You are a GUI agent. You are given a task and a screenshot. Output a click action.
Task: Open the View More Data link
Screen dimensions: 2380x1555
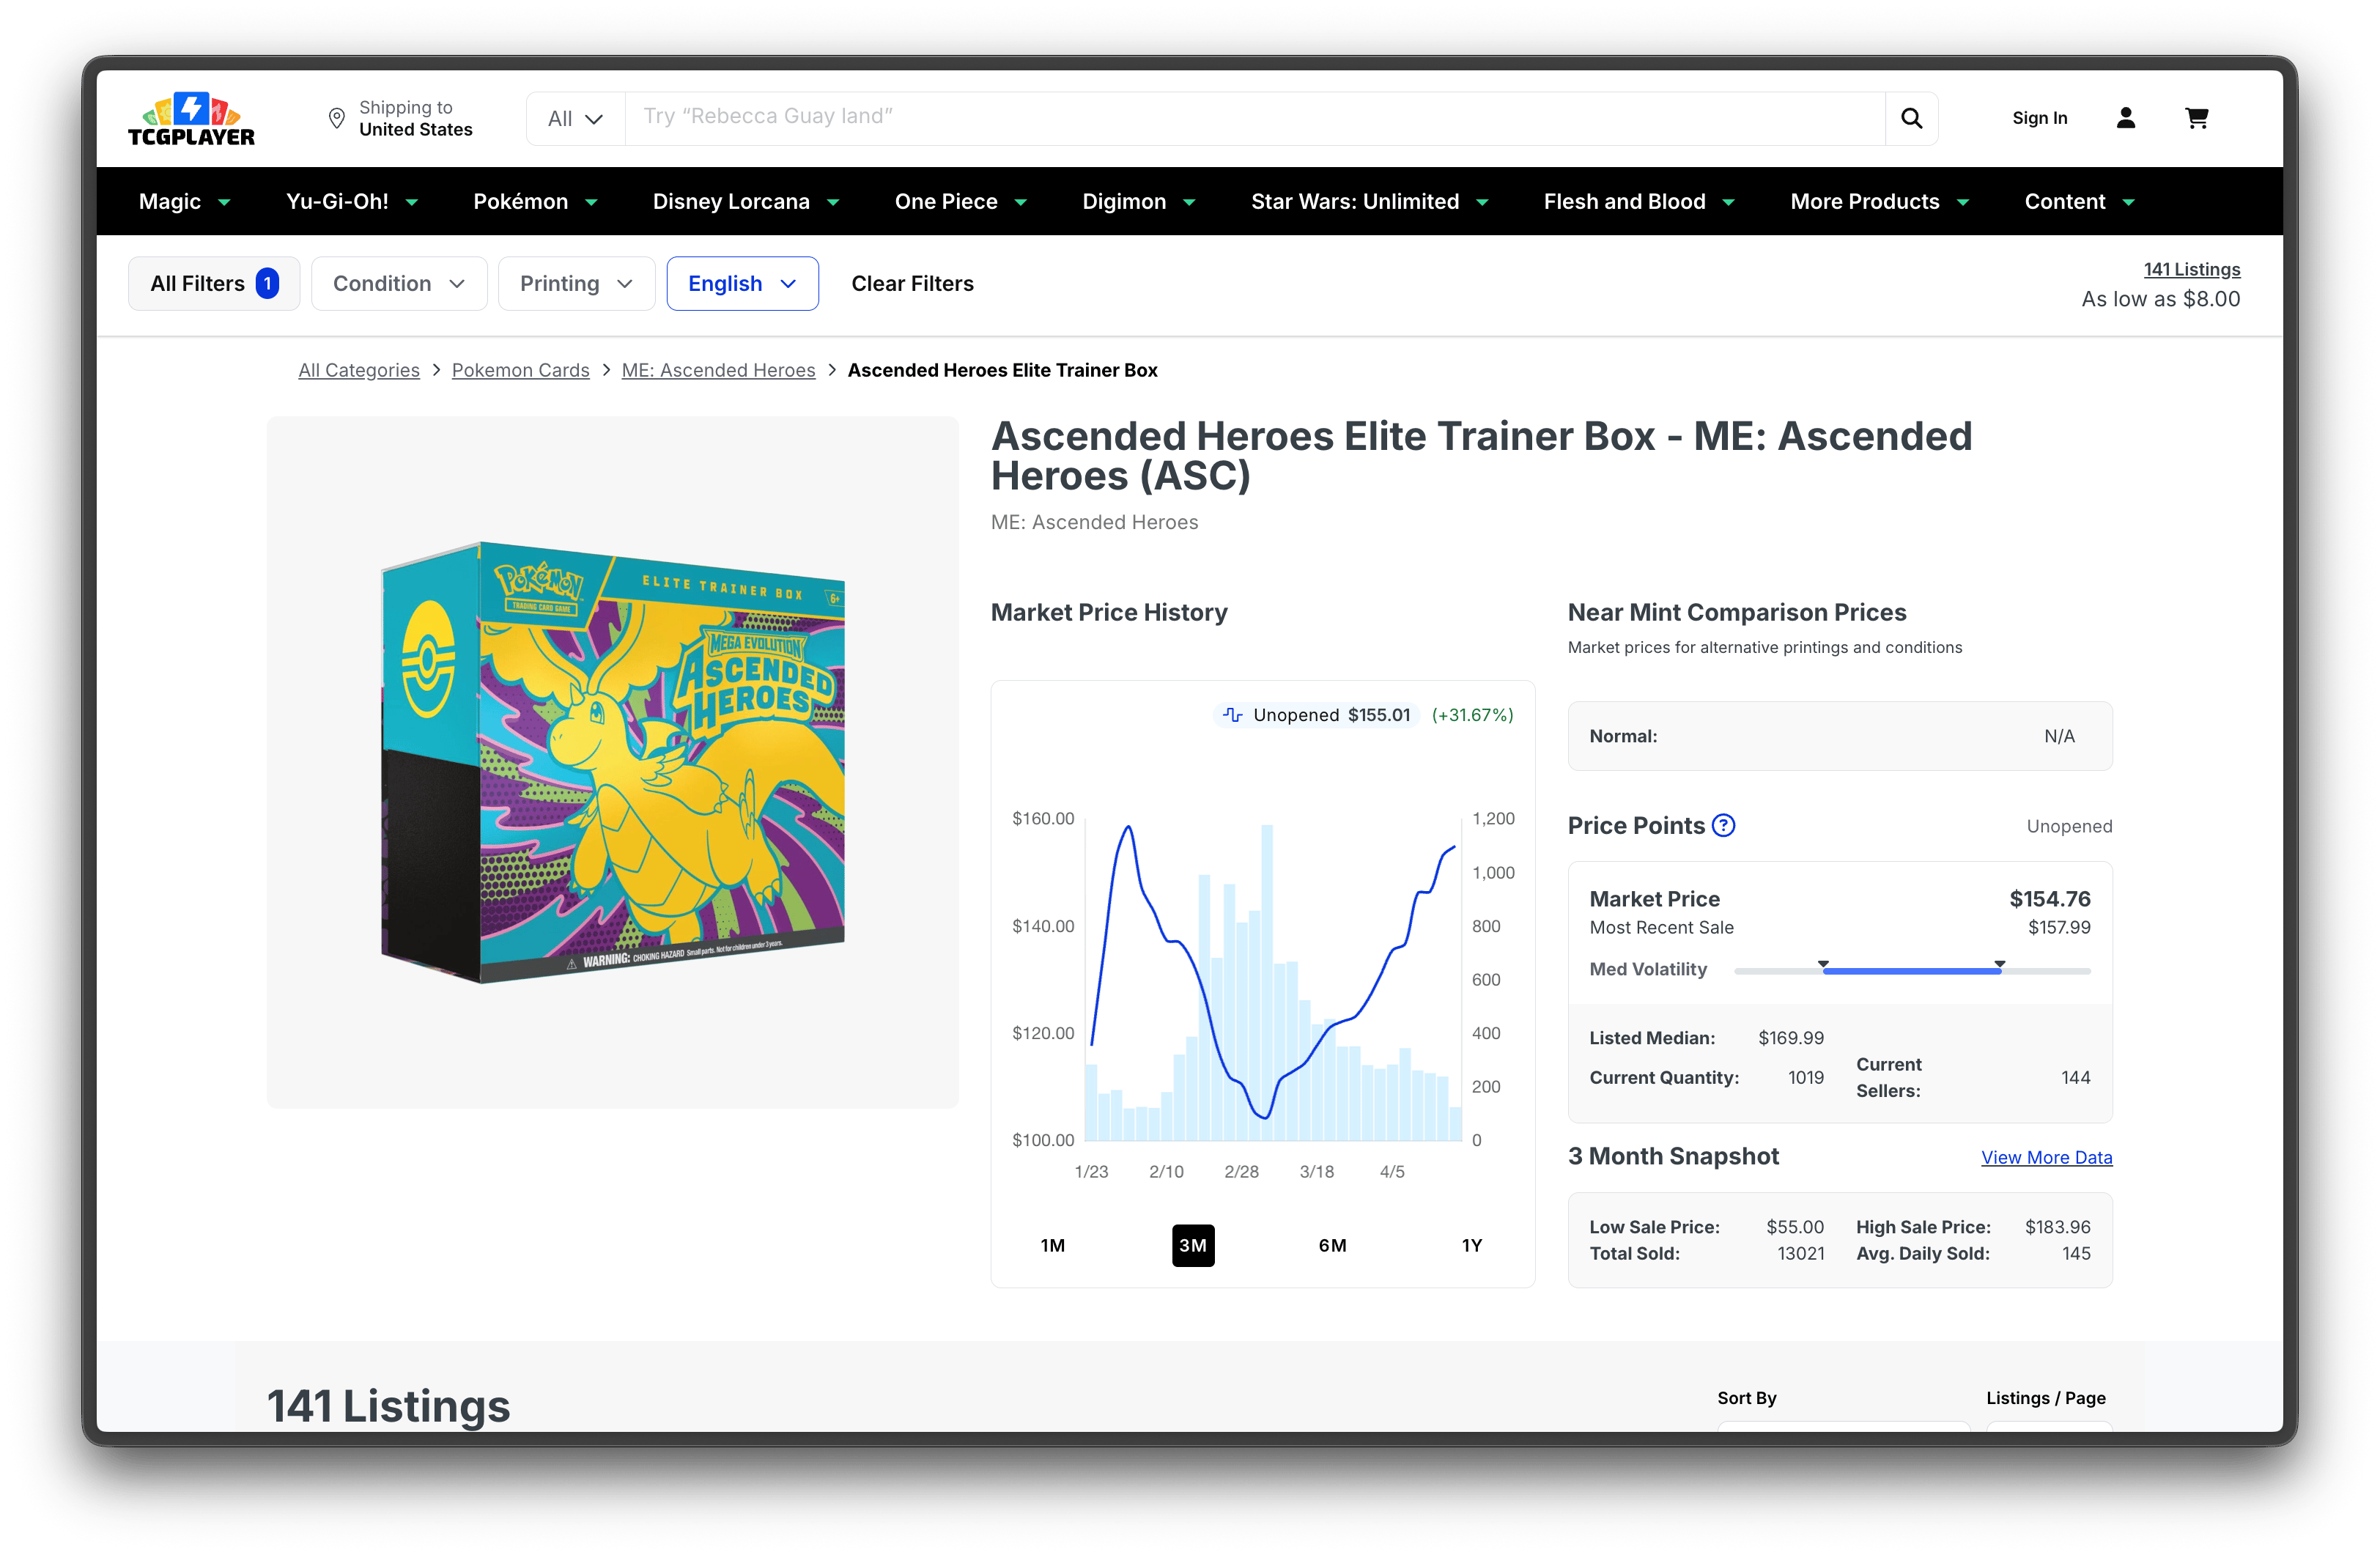click(x=2046, y=1157)
